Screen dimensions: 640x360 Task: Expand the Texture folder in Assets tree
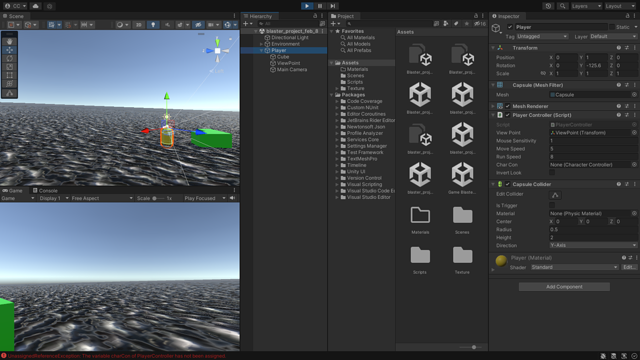(337, 89)
